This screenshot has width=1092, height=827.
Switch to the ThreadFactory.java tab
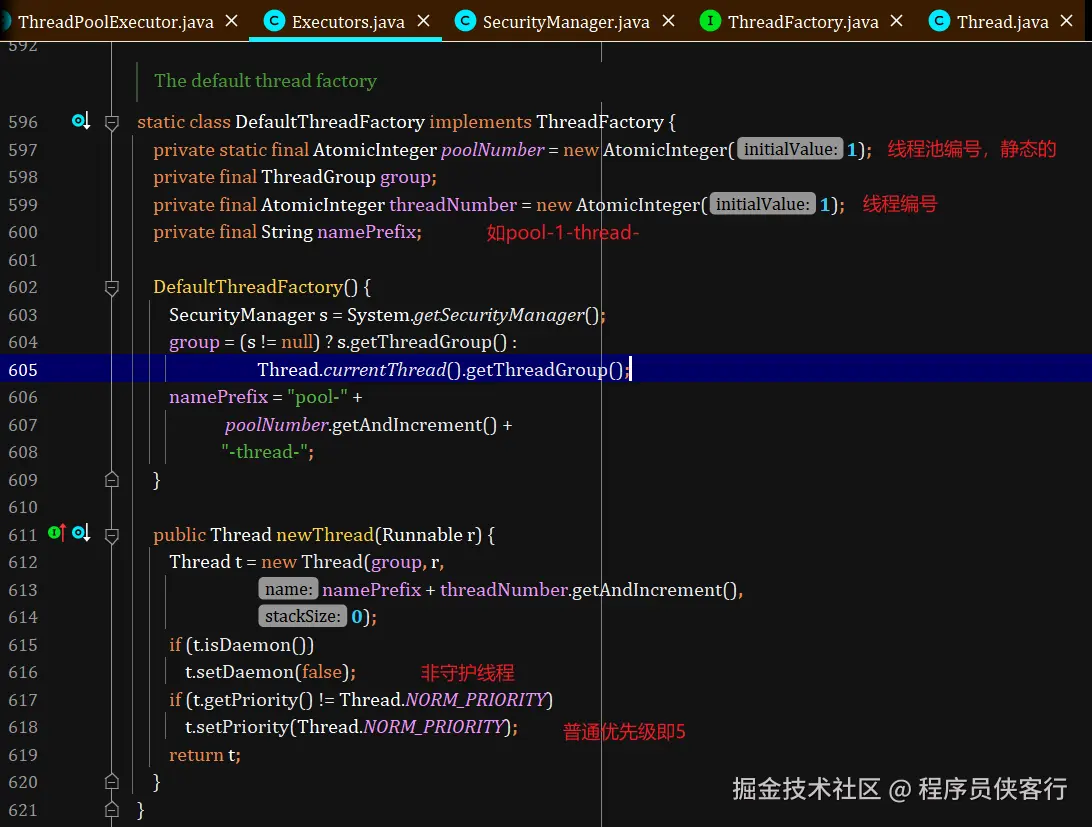[x=803, y=22]
